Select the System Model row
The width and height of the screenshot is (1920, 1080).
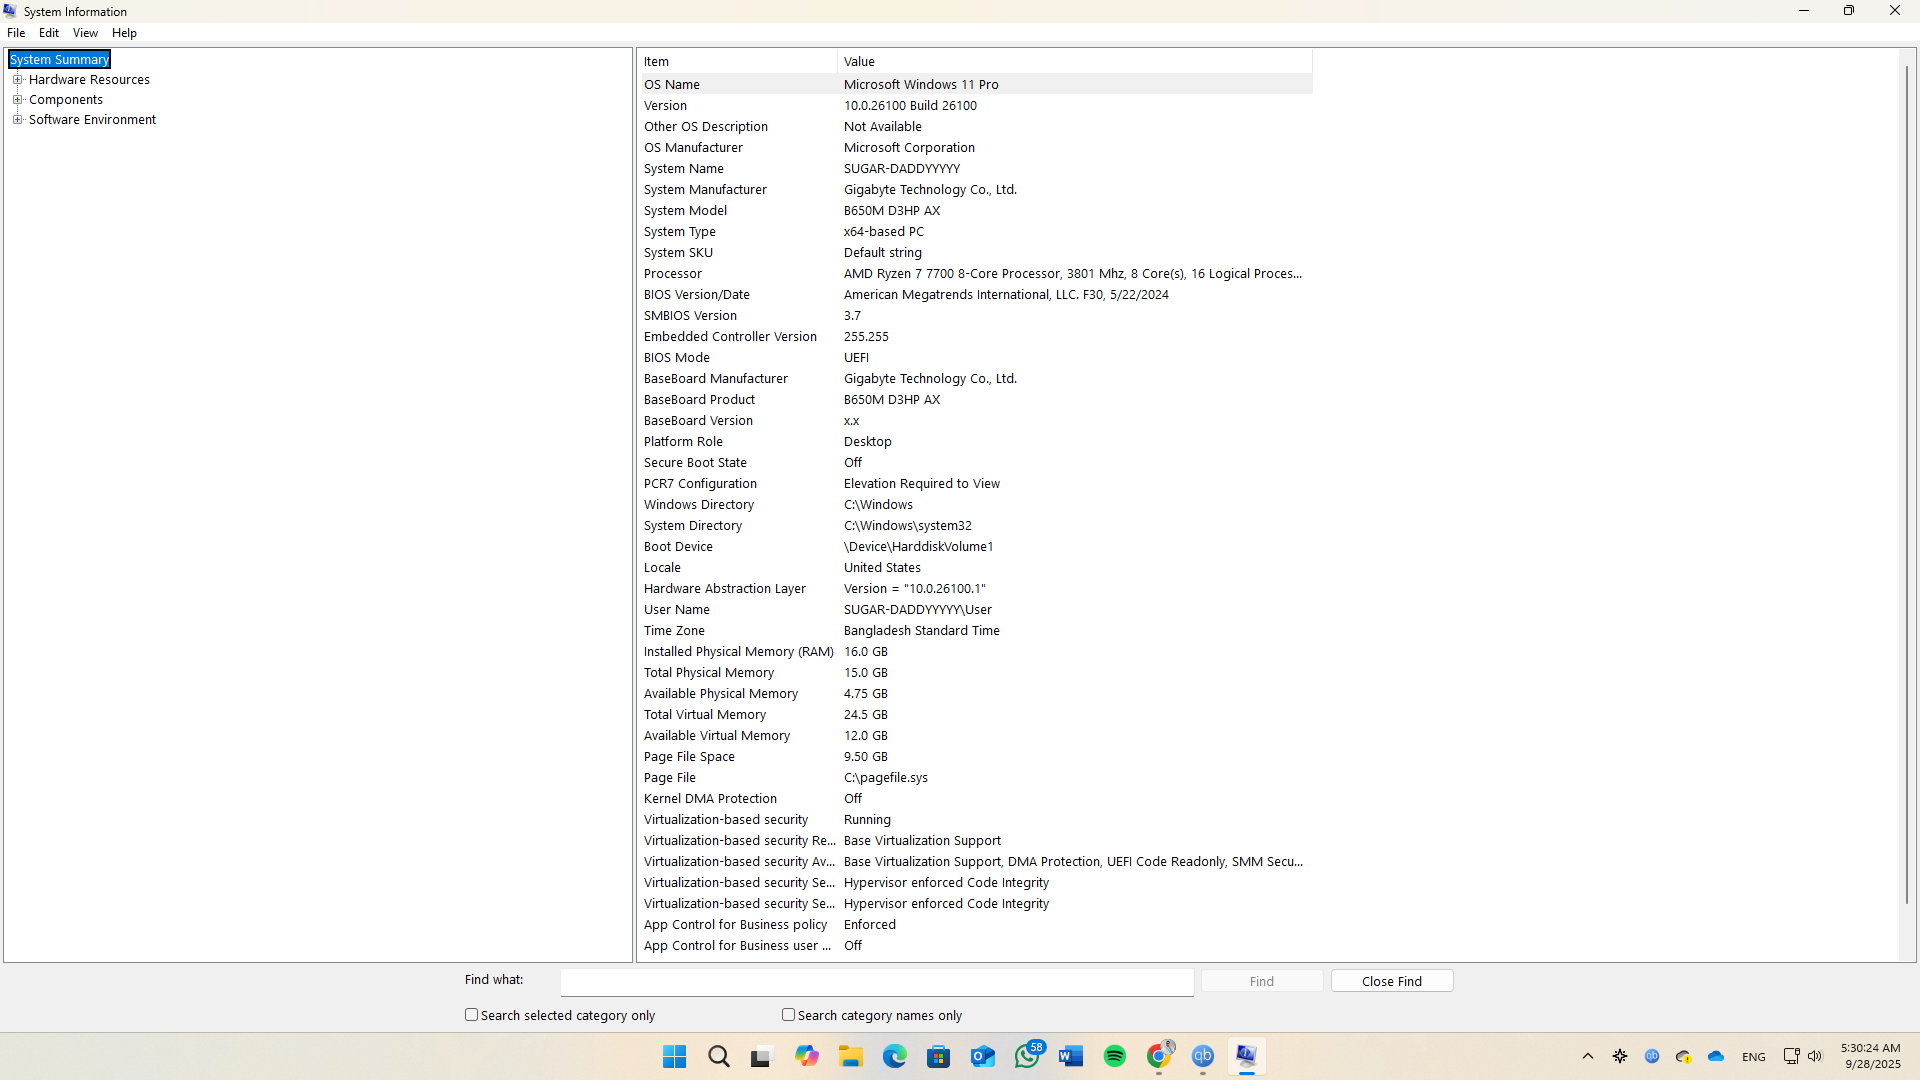[976, 211]
